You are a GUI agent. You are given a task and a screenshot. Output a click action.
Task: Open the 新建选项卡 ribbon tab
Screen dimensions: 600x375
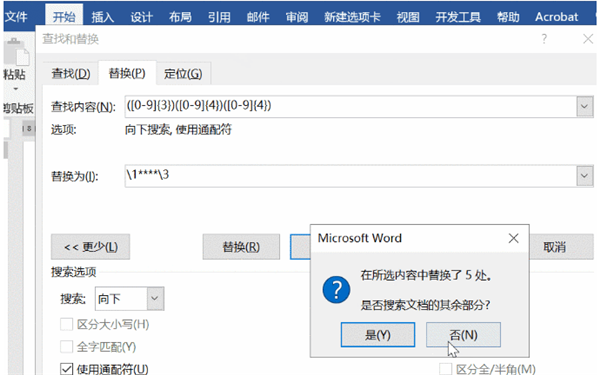pyautogui.click(x=352, y=17)
